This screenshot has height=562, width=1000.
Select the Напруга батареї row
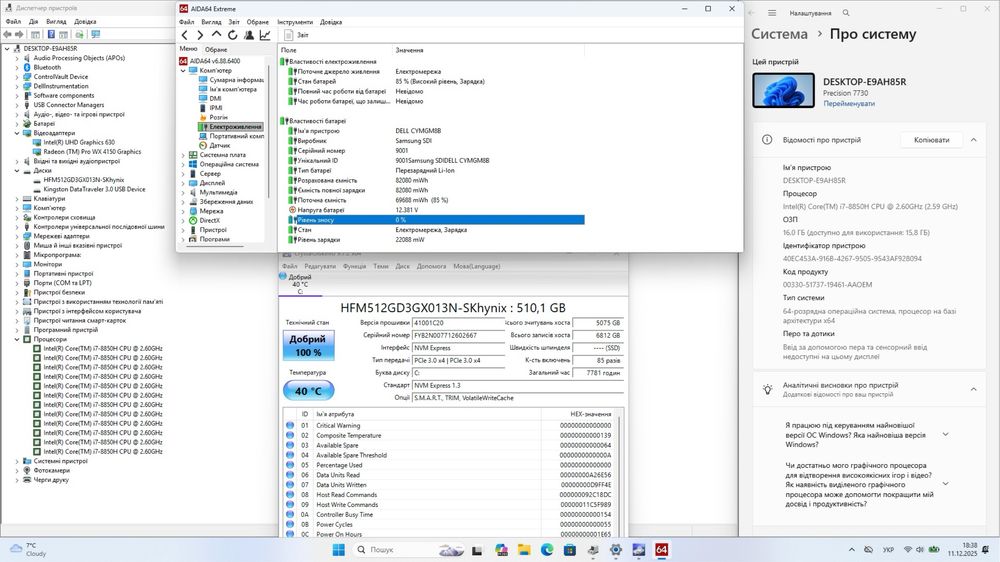(x=436, y=210)
